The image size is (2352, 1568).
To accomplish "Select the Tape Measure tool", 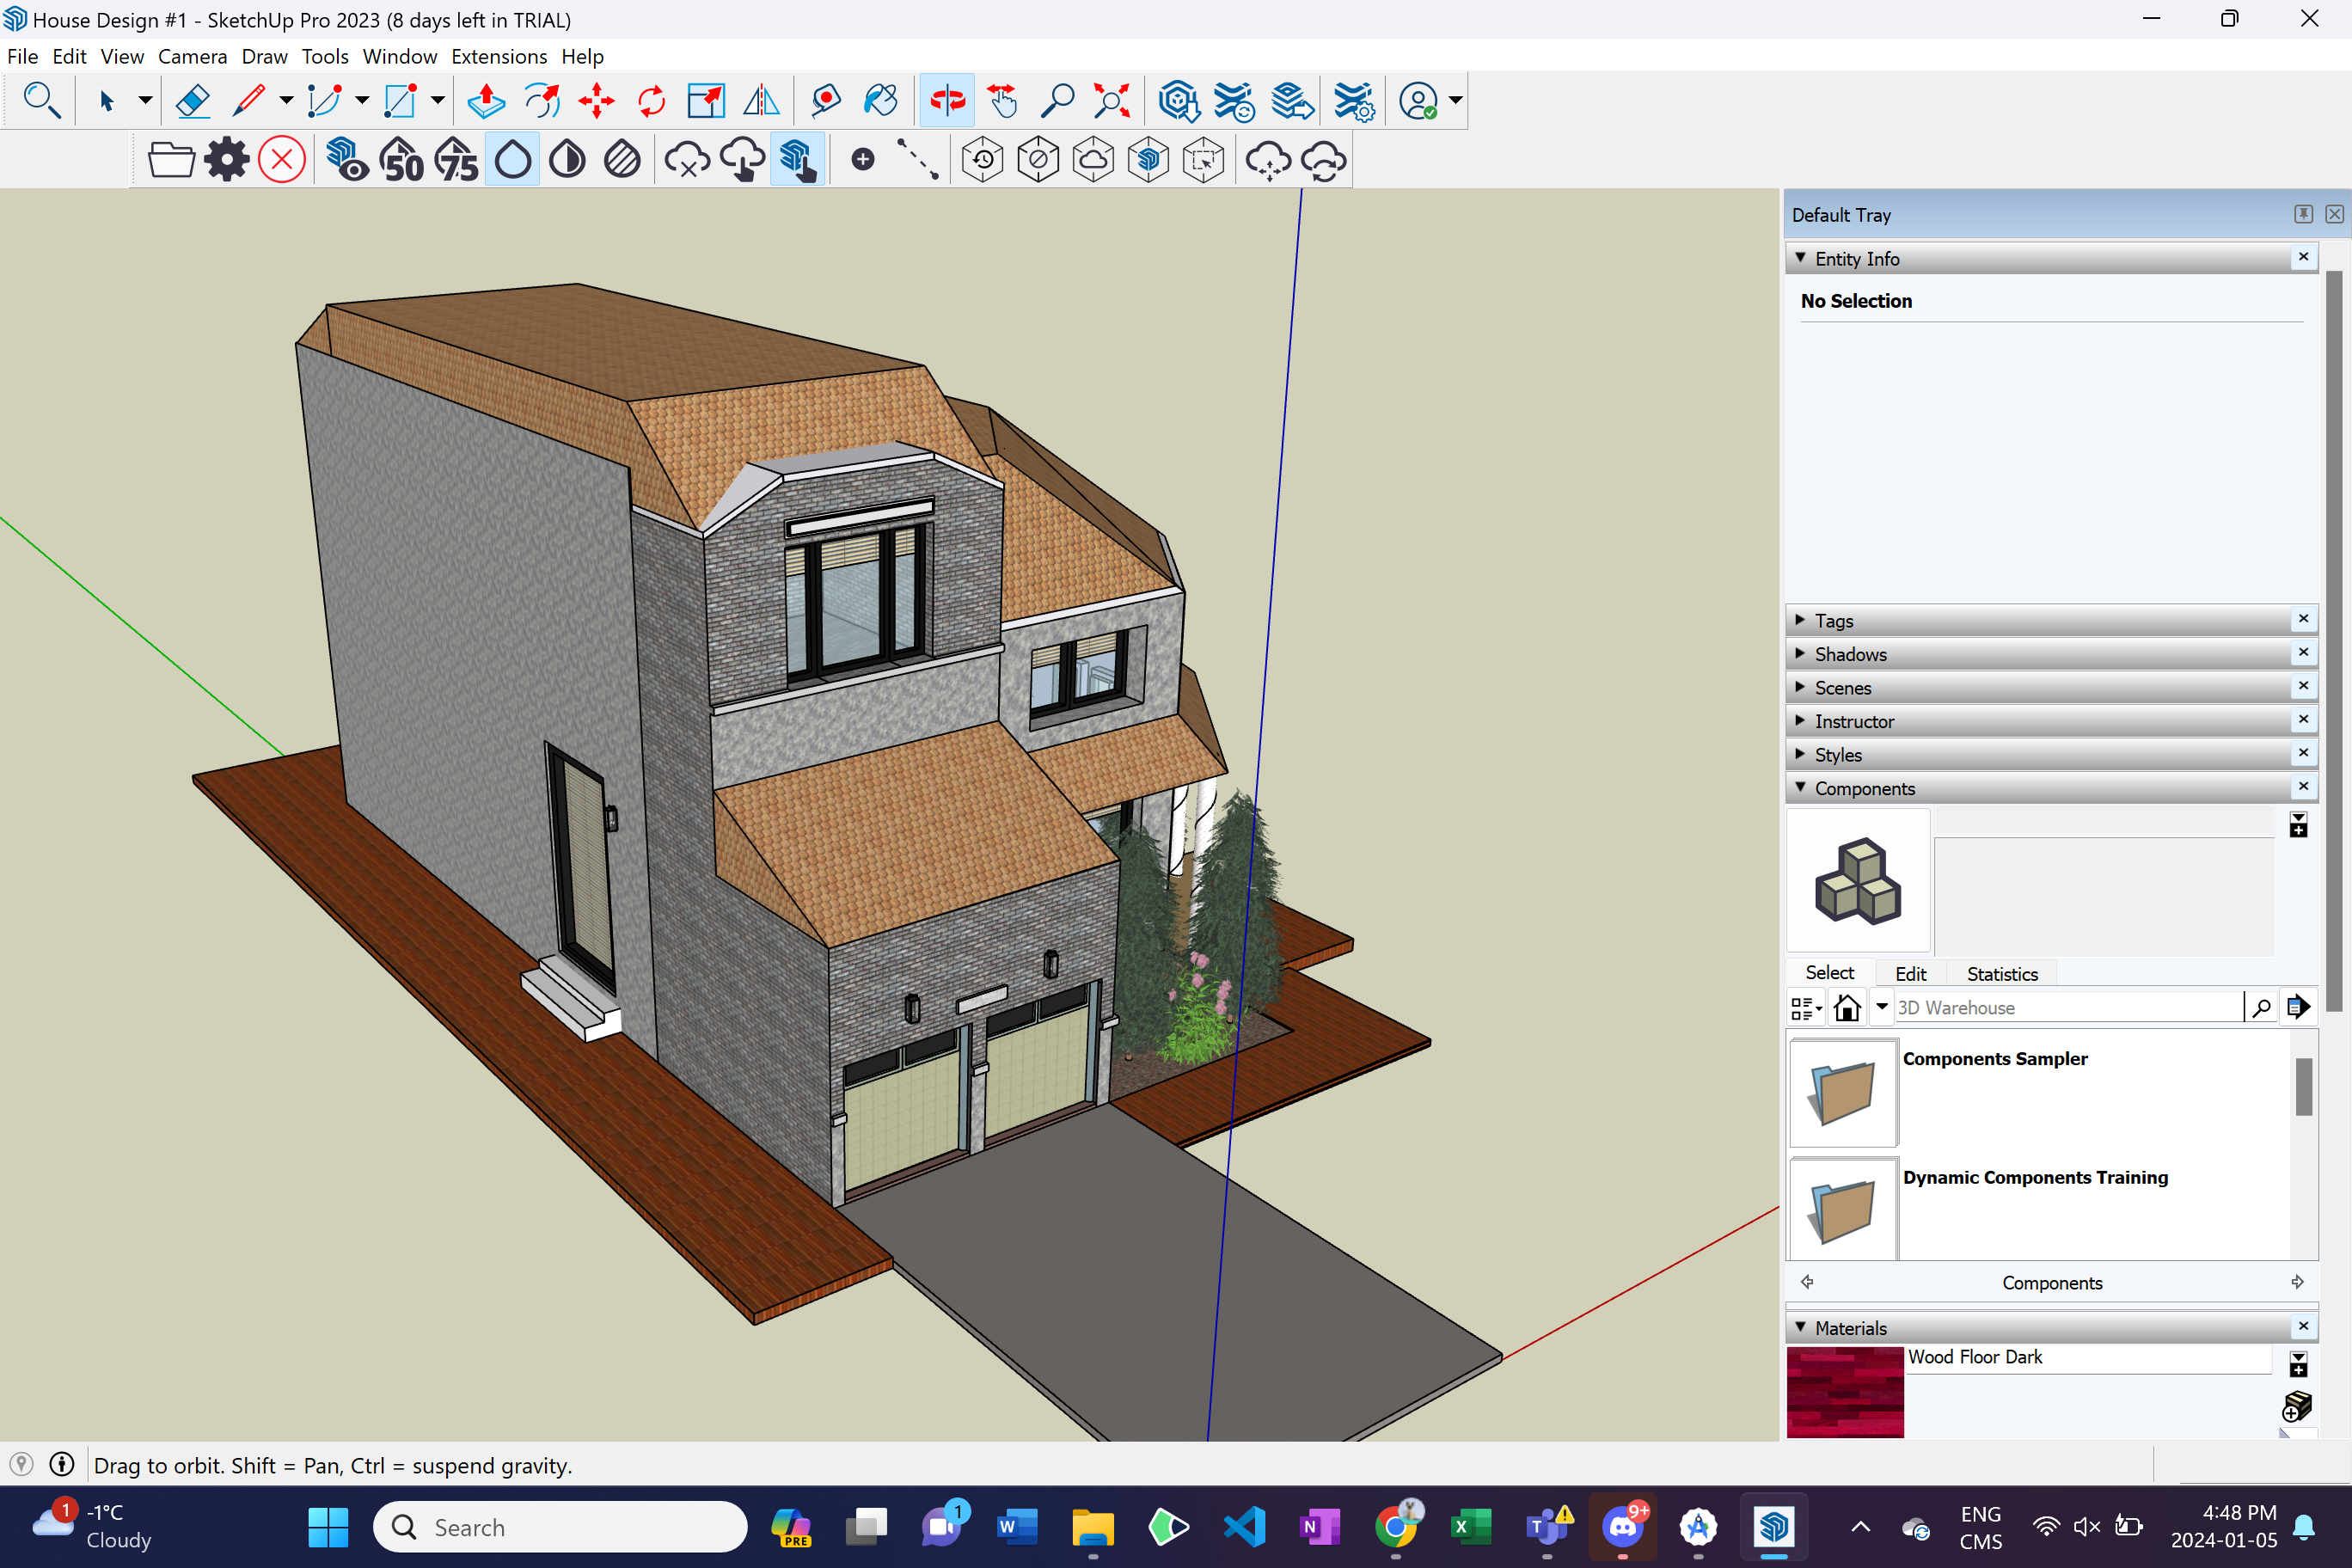I will (x=826, y=100).
